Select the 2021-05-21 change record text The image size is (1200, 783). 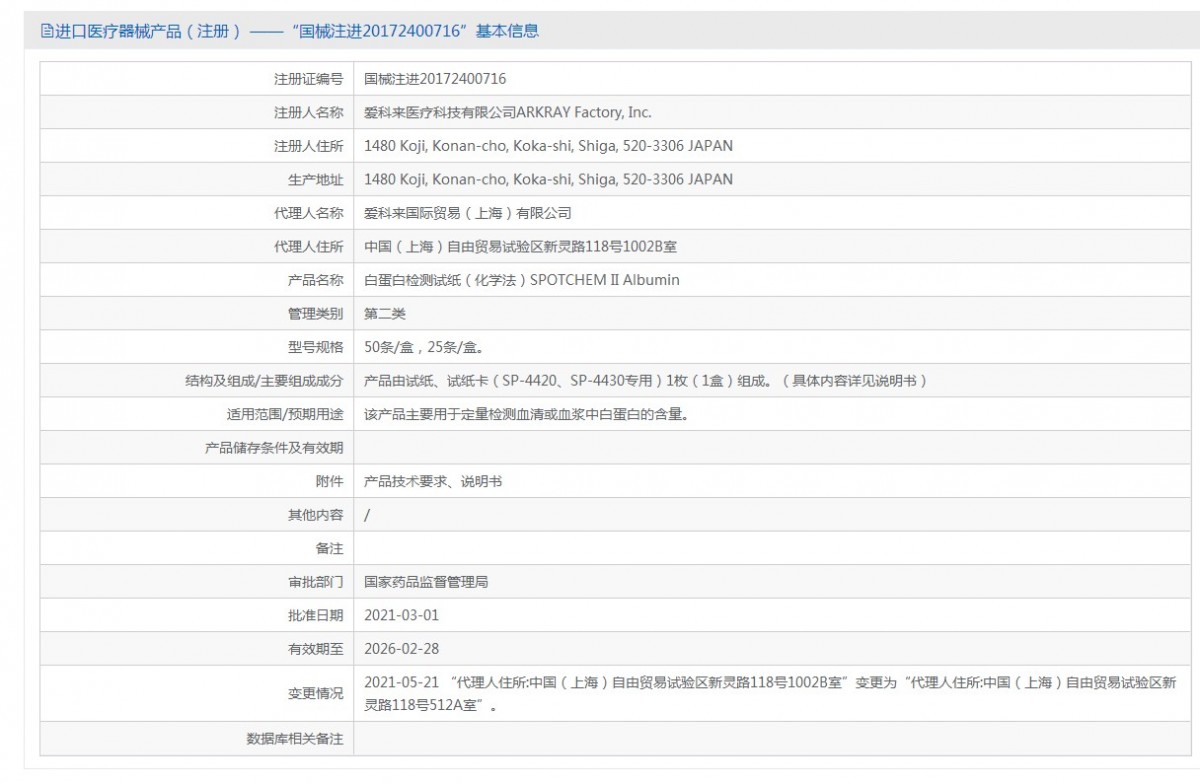(770, 693)
